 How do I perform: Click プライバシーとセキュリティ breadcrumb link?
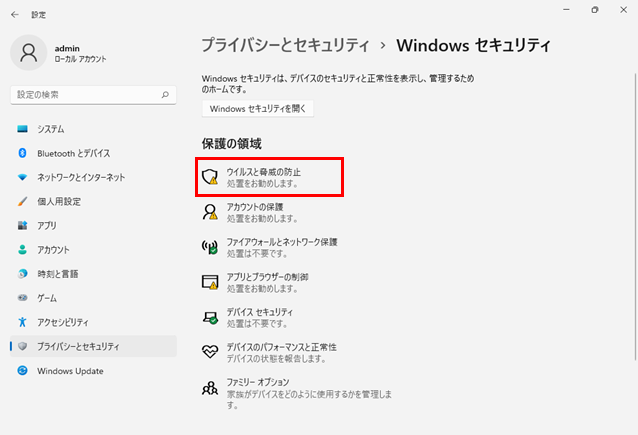coord(285,45)
